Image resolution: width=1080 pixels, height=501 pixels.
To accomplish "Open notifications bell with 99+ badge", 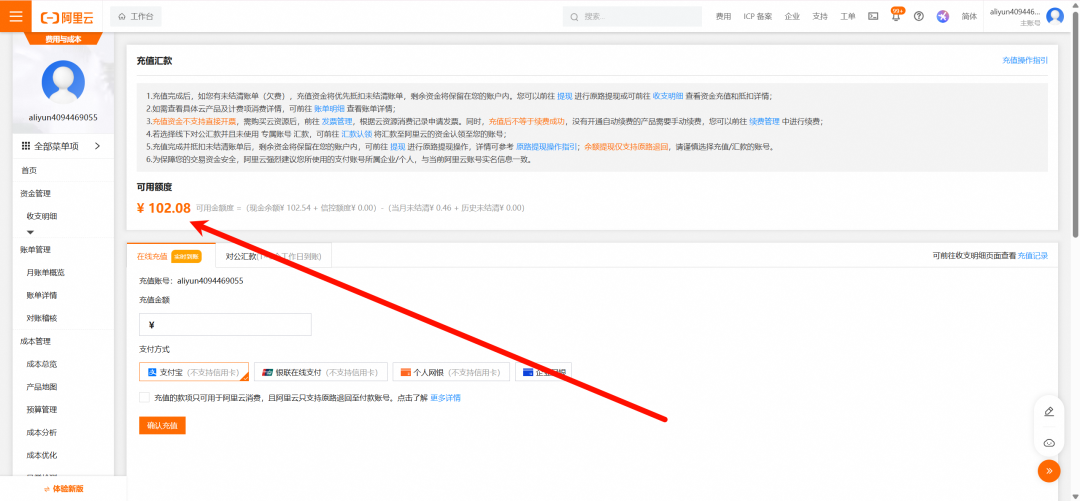I will pos(895,15).
